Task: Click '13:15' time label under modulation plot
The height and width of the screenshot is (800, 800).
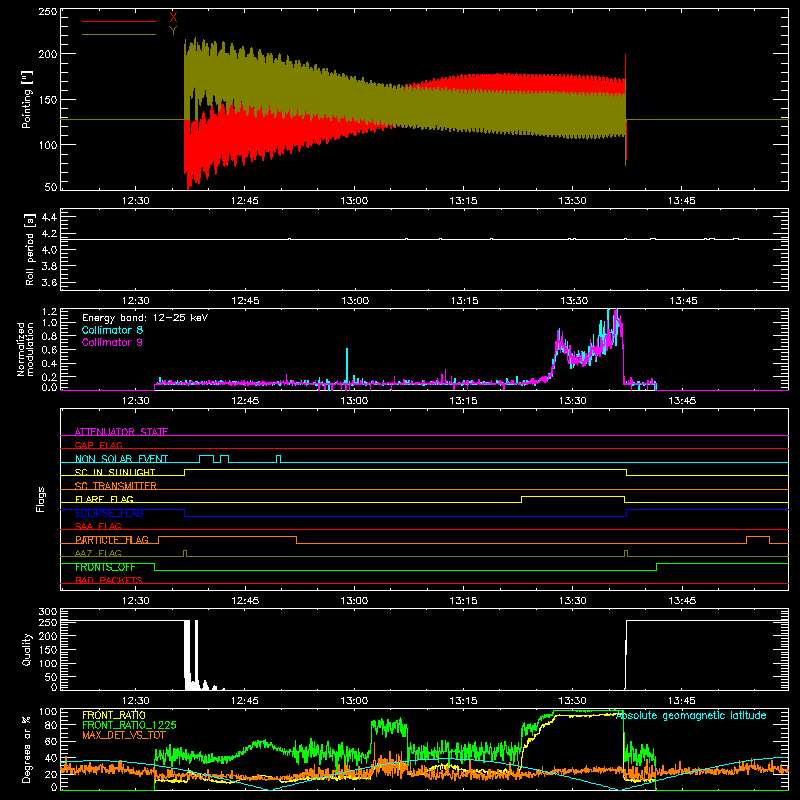Action: pyautogui.click(x=463, y=401)
